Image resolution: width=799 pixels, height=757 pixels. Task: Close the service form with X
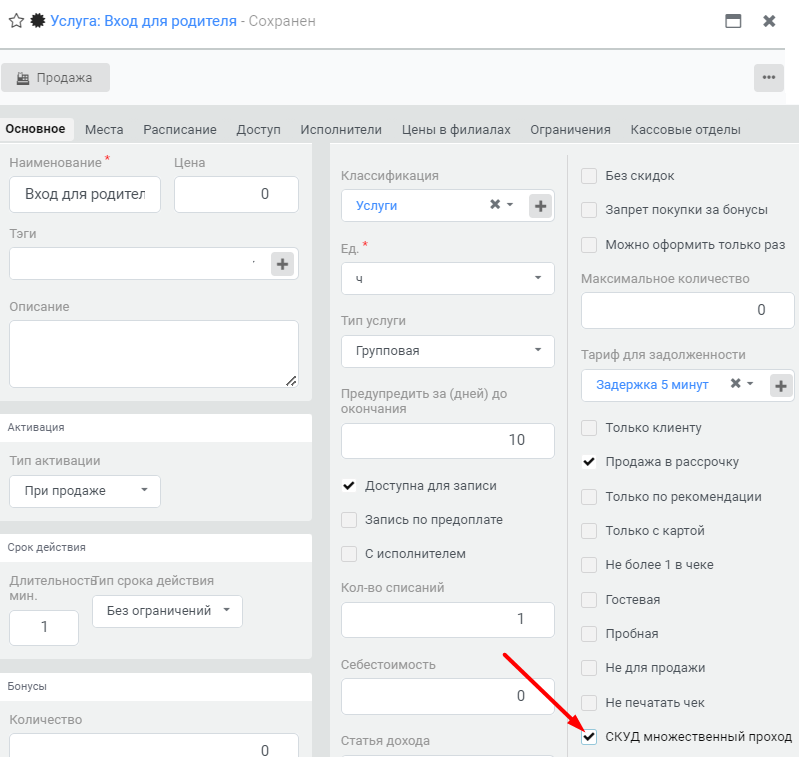point(769,21)
